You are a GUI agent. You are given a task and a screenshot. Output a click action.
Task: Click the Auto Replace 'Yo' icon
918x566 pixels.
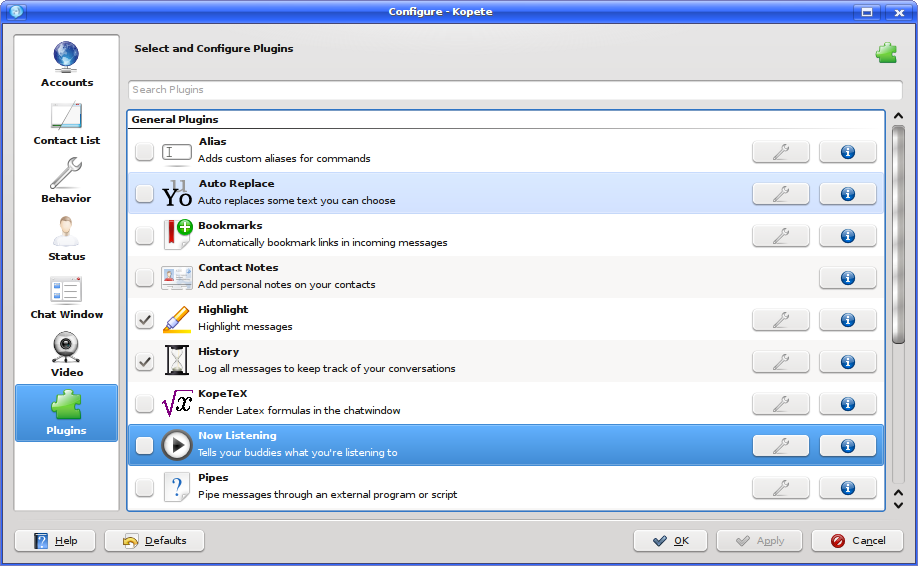tap(176, 194)
